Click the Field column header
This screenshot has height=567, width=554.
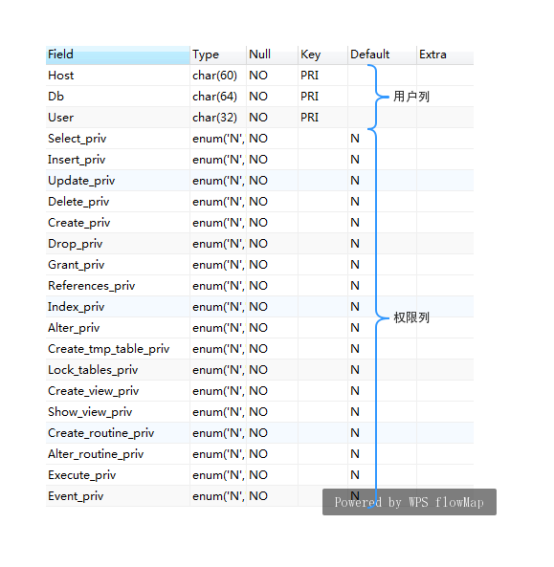[118, 55]
